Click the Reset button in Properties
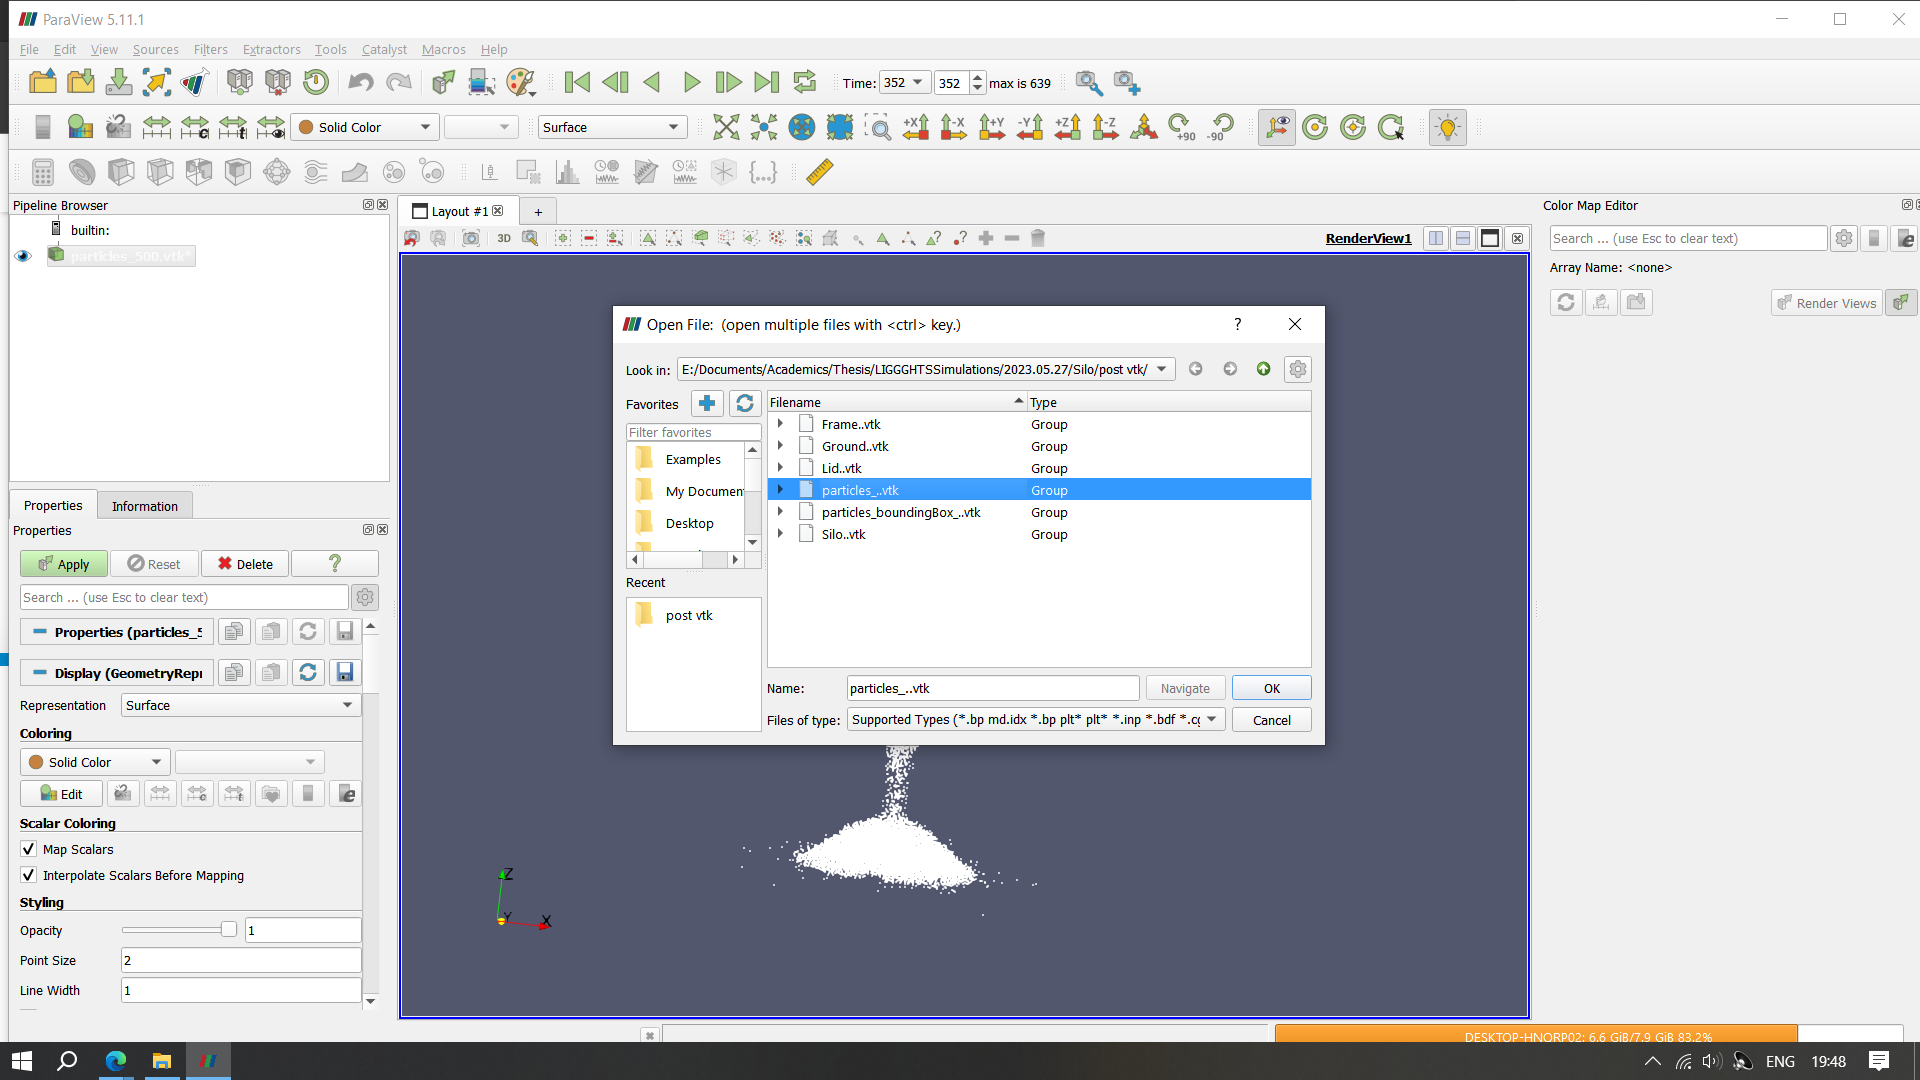The image size is (1920, 1080). pyautogui.click(x=154, y=564)
